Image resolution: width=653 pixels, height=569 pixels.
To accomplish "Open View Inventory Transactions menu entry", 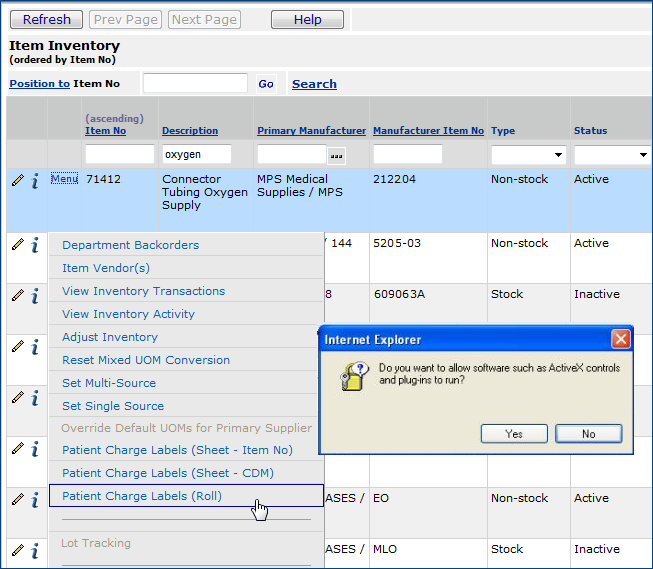I will tap(143, 291).
